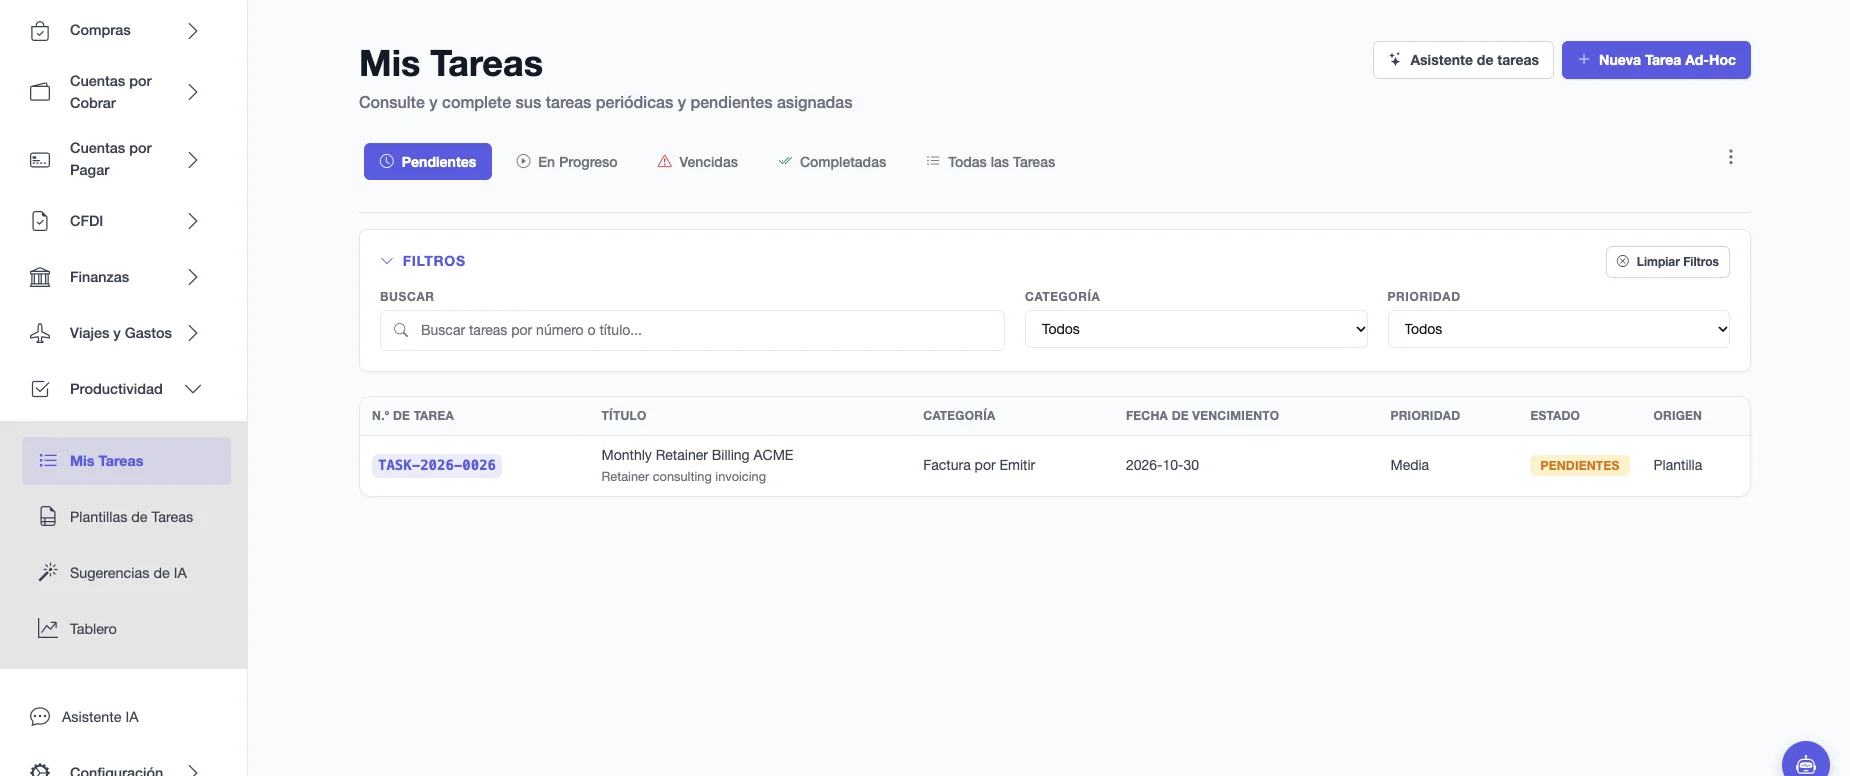The image size is (1850, 776).
Task: Expand the Viajes y Gastos chevron
Action: pyautogui.click(x=193, y=333)
